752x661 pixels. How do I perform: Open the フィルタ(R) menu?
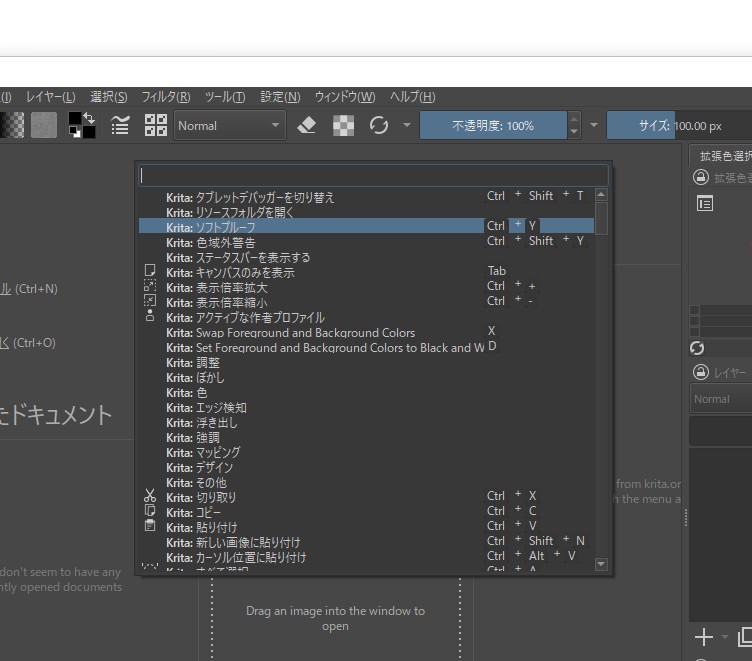point(166,97)
